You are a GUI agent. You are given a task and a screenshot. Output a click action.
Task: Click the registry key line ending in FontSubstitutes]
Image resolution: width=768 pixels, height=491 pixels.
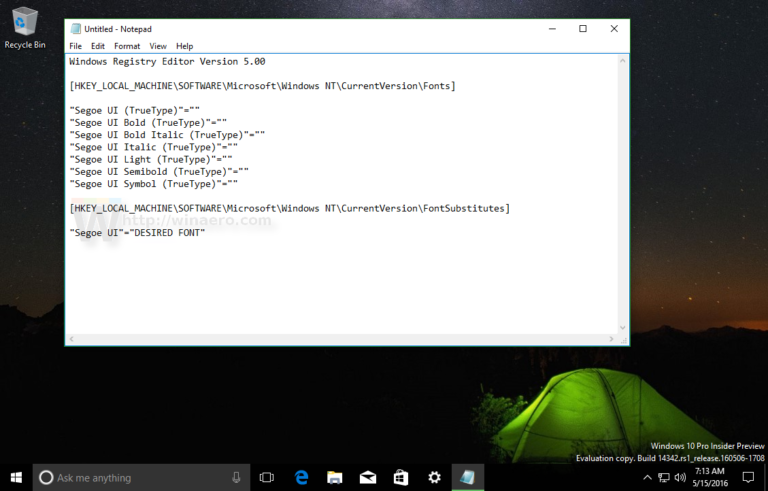(289, 208)
